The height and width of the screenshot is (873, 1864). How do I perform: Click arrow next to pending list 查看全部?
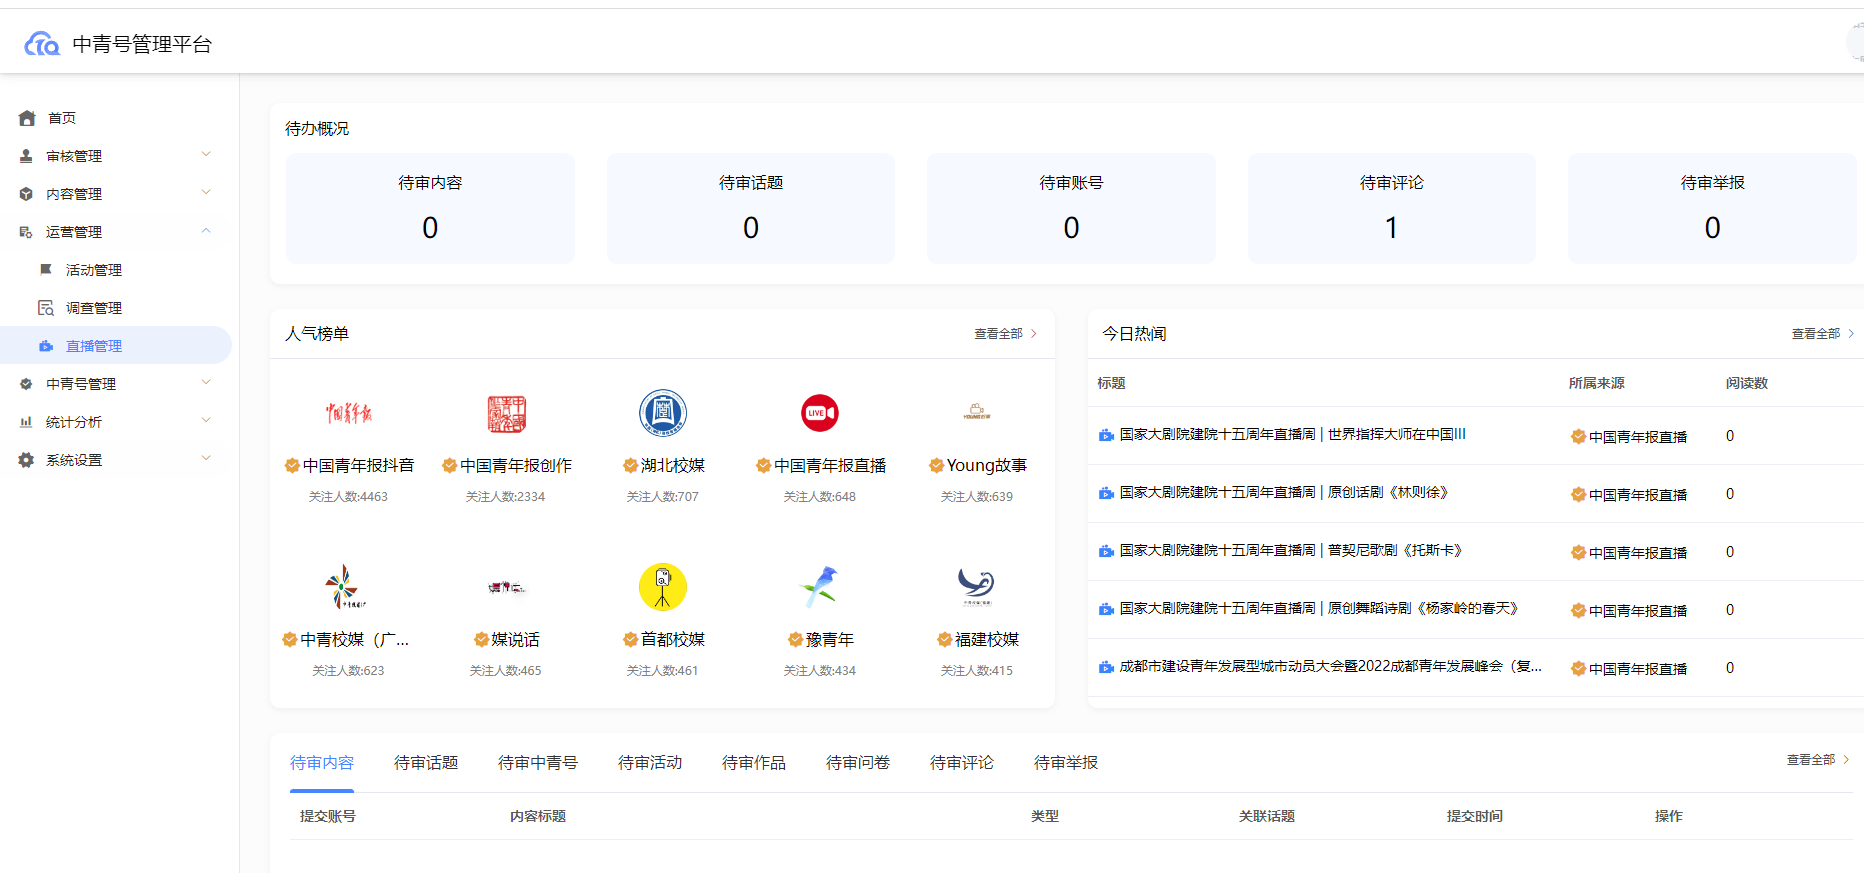(1846, 760)
